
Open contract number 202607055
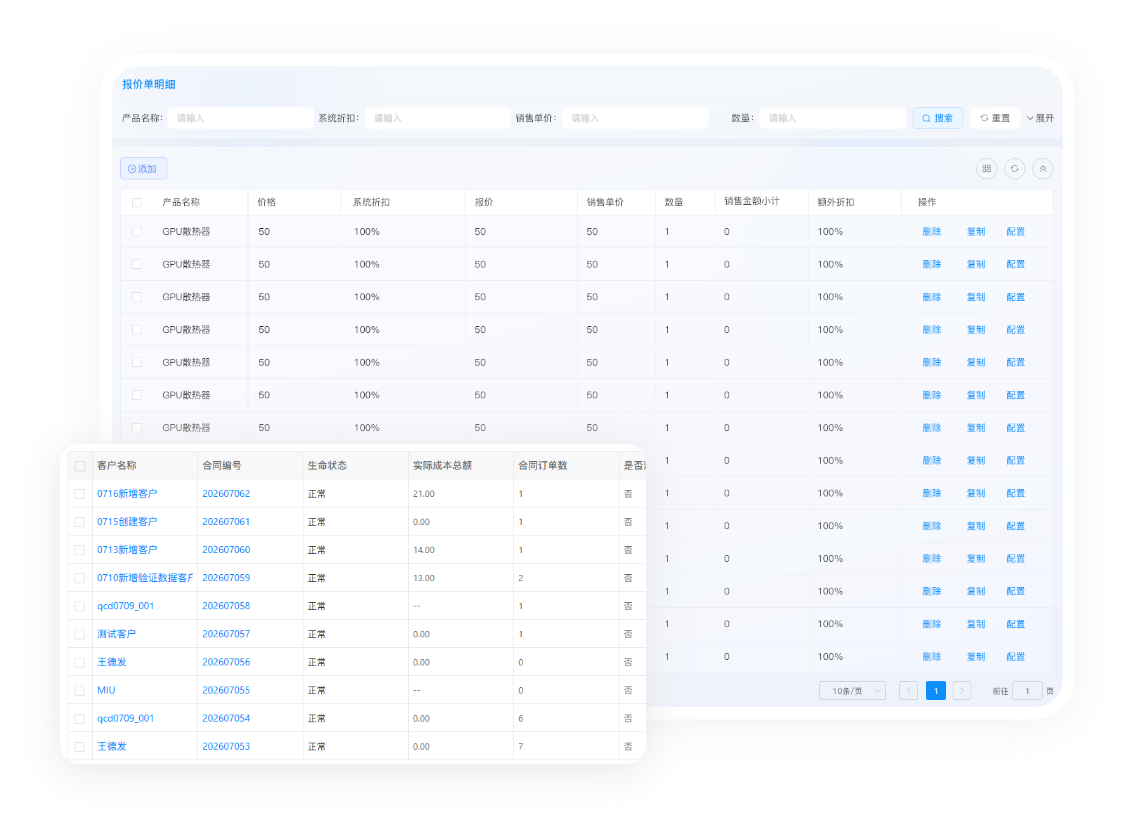226,690
